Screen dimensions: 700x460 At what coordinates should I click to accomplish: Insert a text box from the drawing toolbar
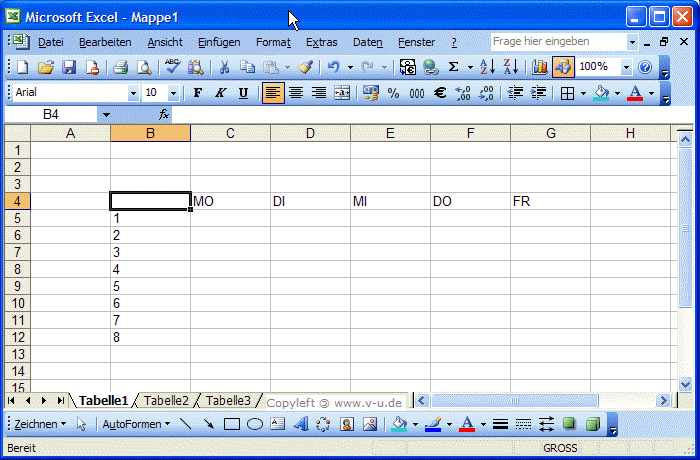click(x=278, y=424)
